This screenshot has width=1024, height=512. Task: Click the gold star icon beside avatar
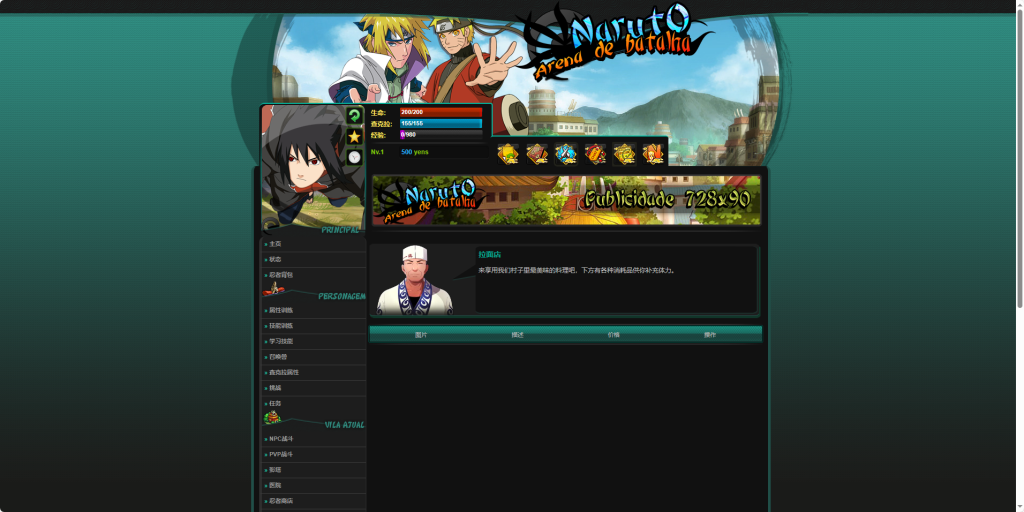tap(354, 136)
